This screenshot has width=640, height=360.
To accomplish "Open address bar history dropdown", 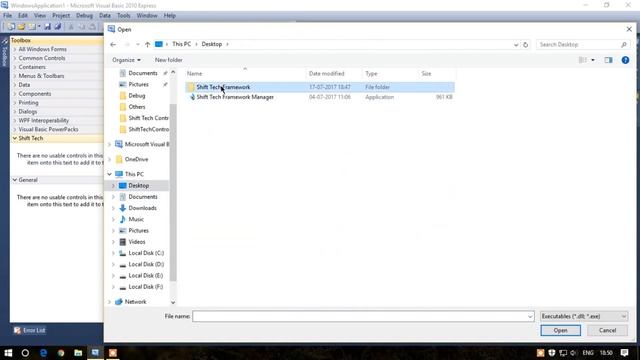I will [x=516, y=44].
